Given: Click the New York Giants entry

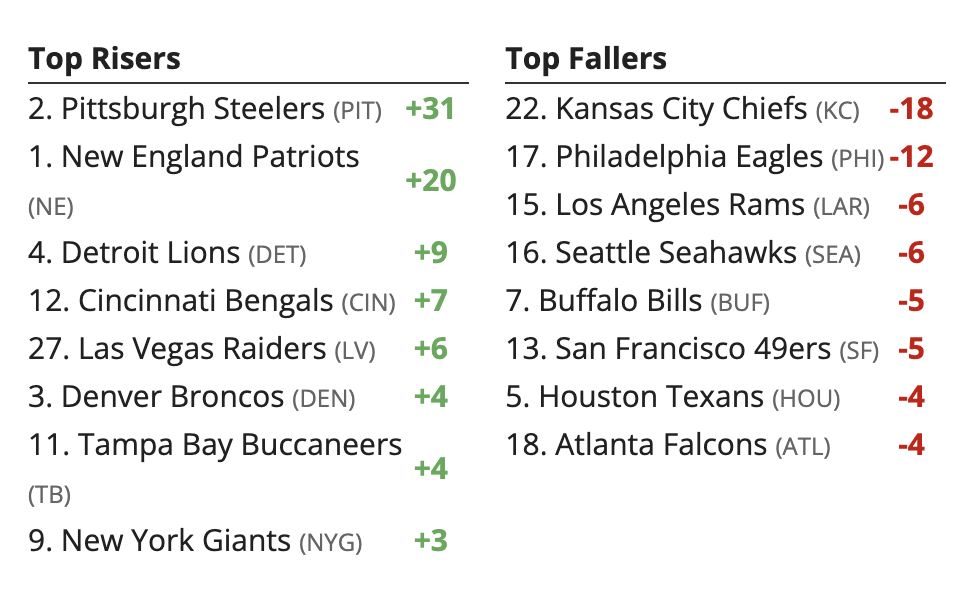Looking at the screenshot, I should (x=176, y=541).
